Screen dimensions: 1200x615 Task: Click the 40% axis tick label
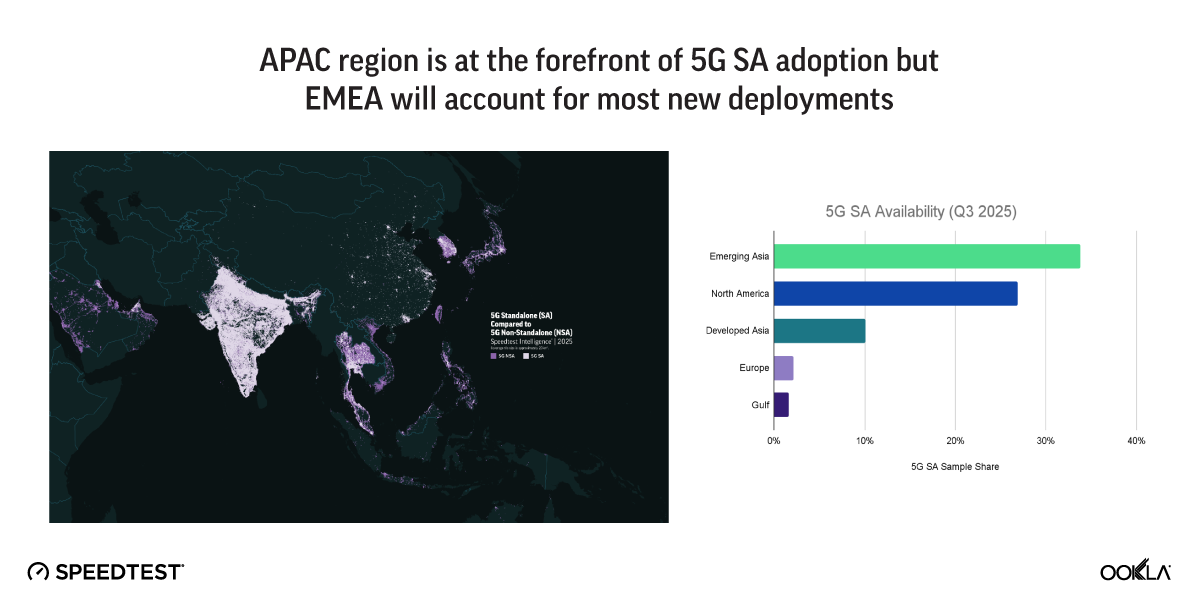(1136, 441)
